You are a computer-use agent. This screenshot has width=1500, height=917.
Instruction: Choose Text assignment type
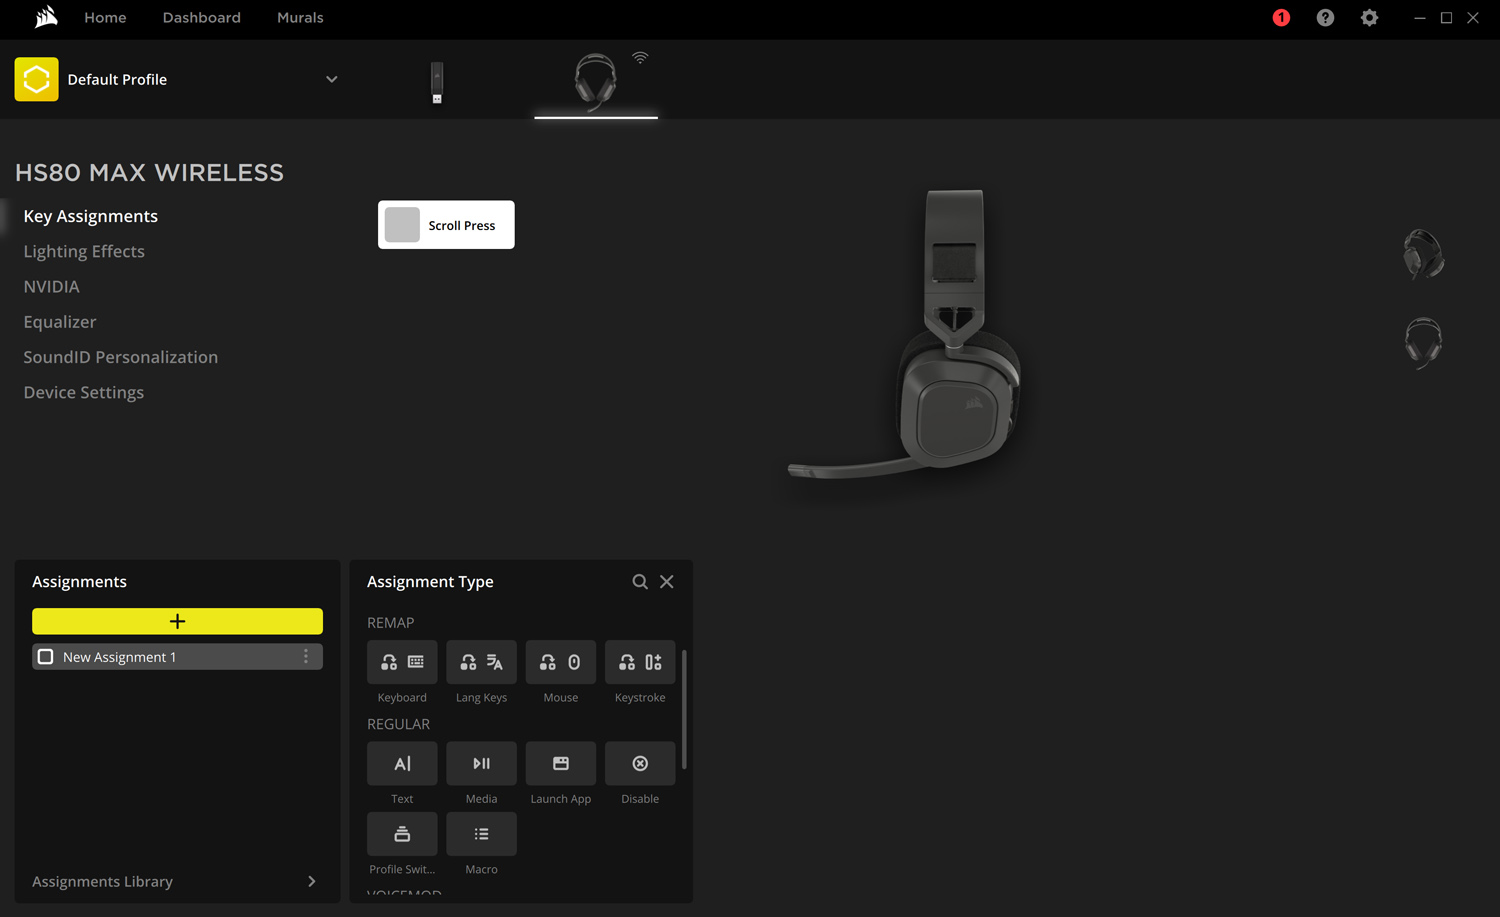pyautogui.click(x=402, y=763)
